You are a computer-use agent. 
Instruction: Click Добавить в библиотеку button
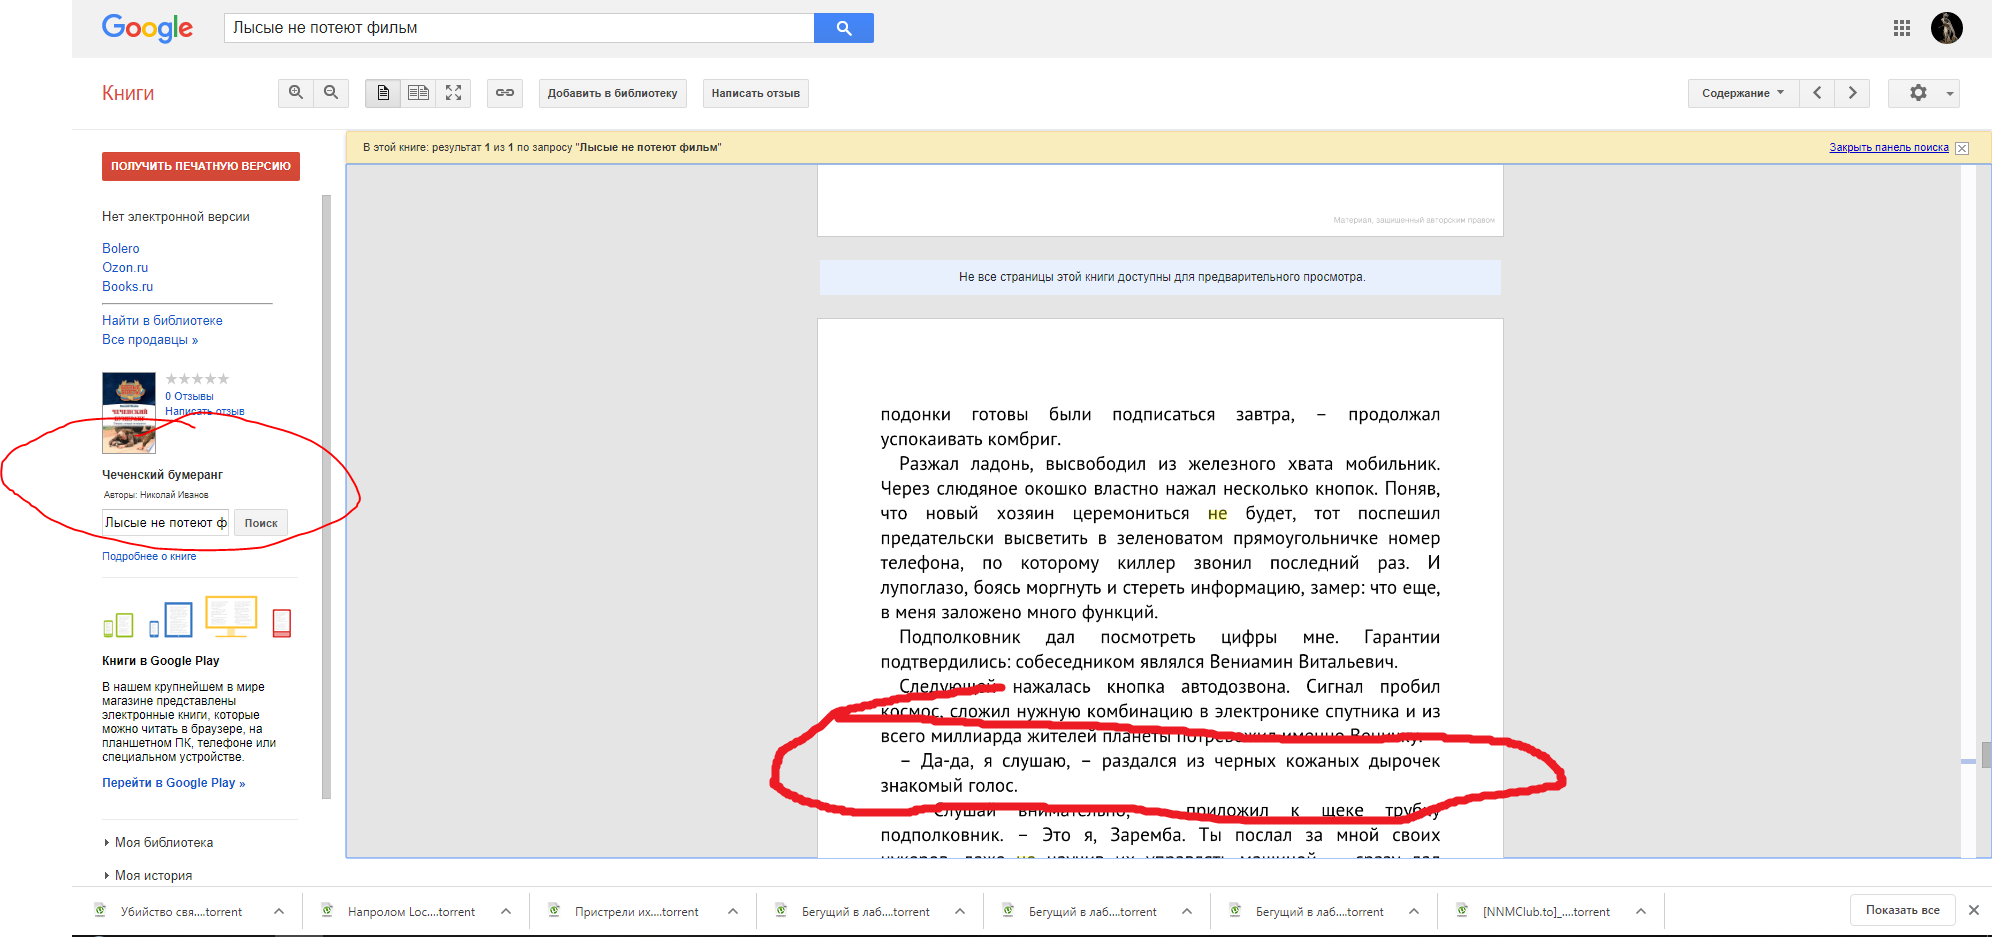(612, 93)
